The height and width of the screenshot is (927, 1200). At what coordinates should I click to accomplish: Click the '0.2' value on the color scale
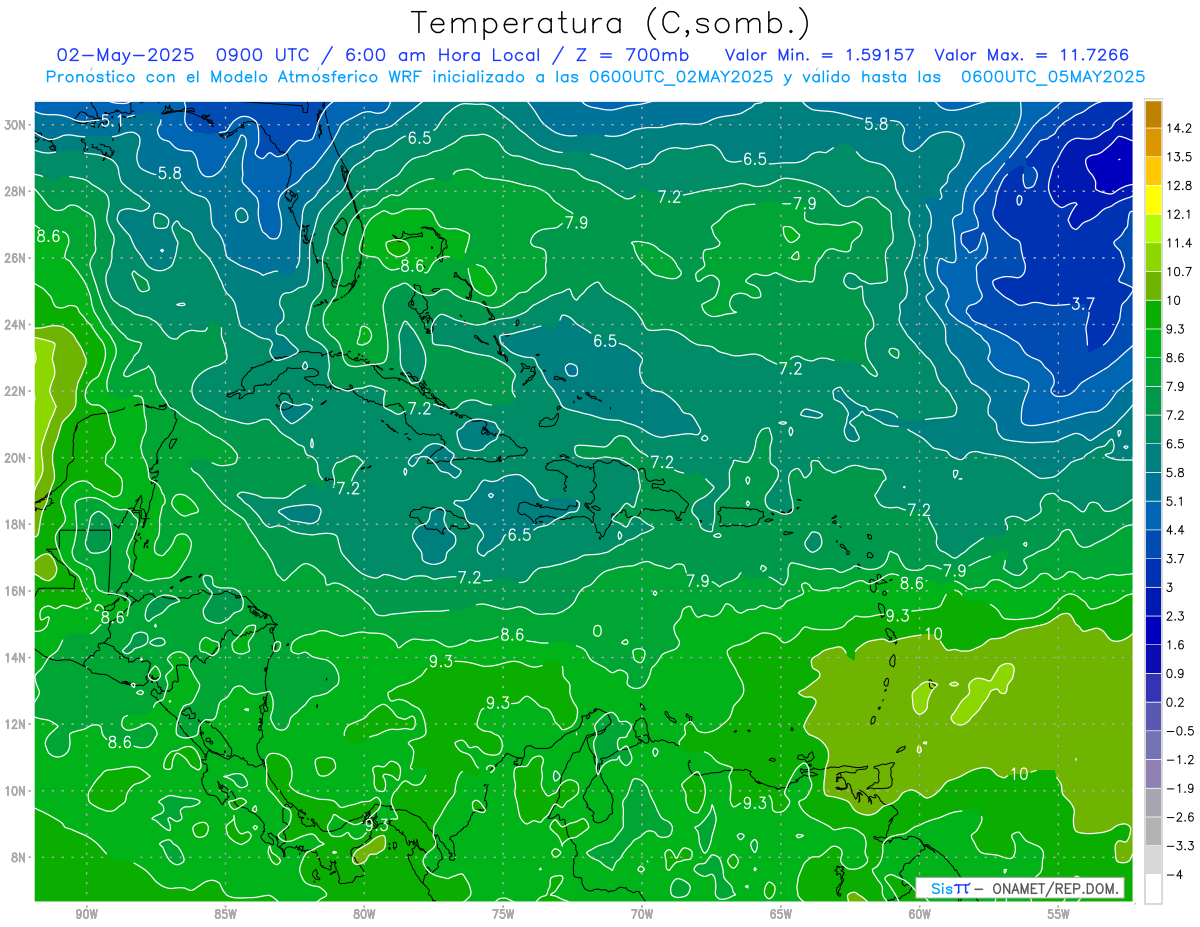[x=1175, y=702]
